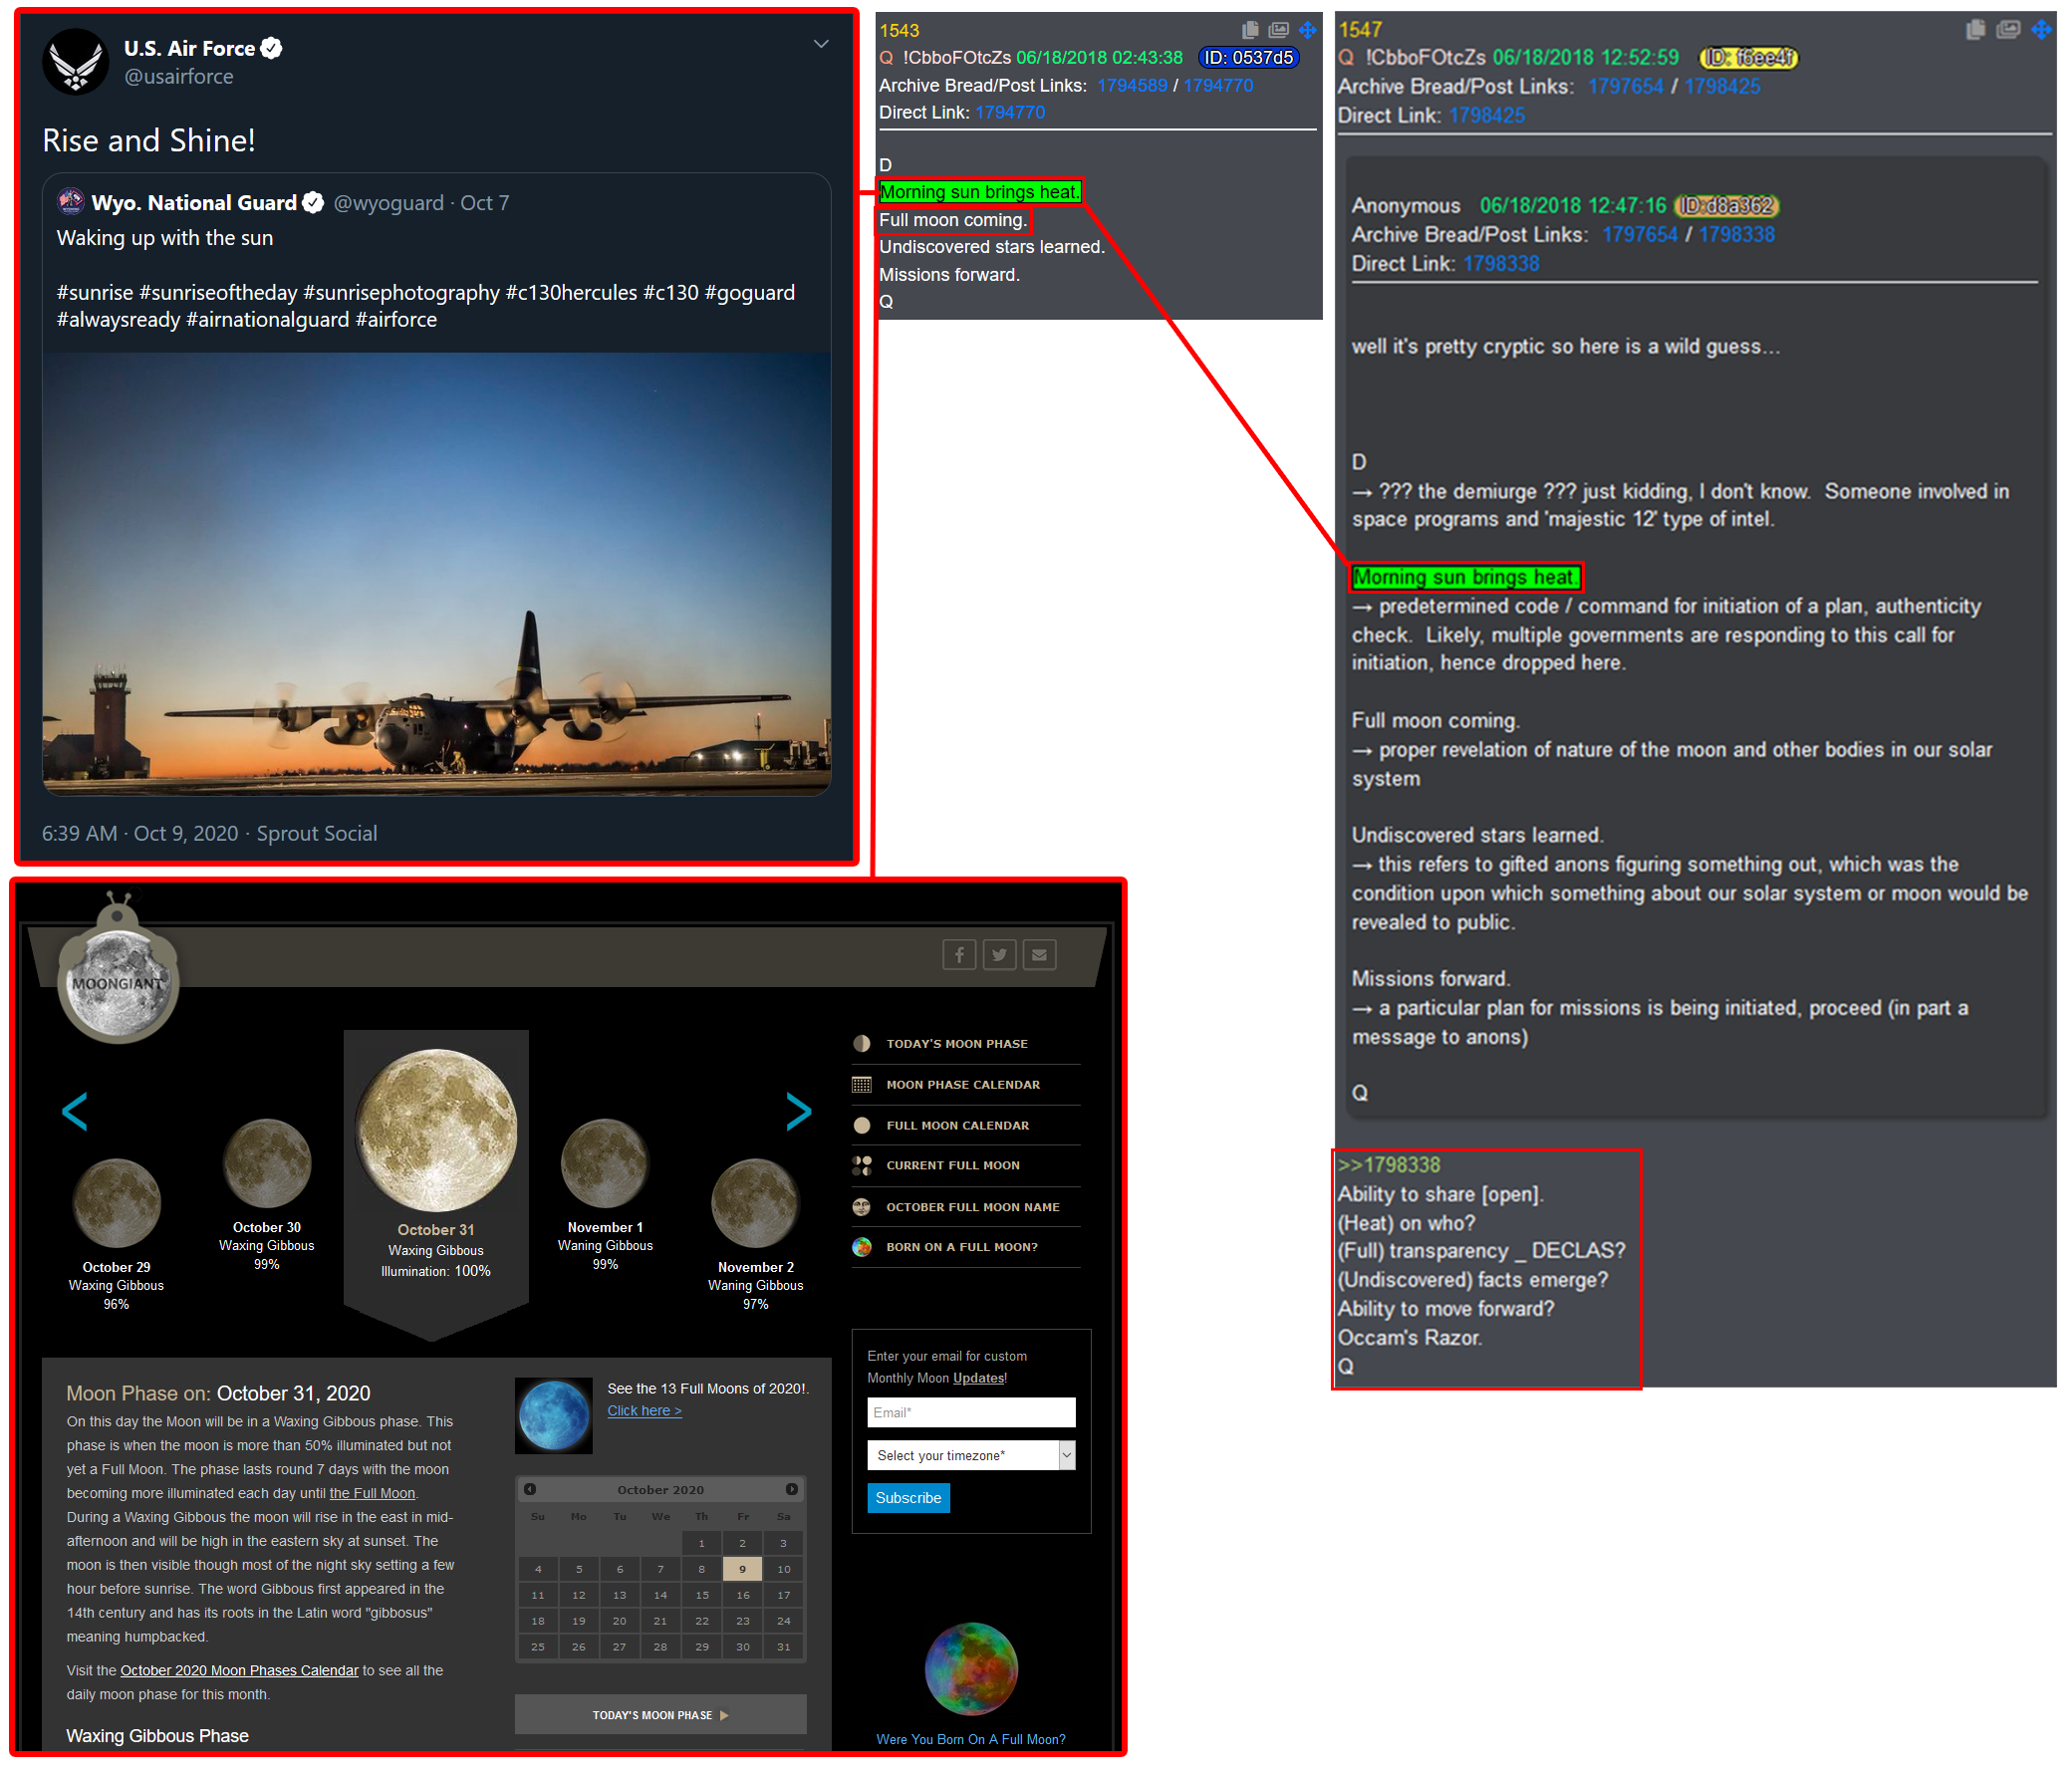The width and height of the screenshot is (2072, 1772).
Task: Click the Wyo. National Guard avatar in quoted tweet
Action: 71,202
